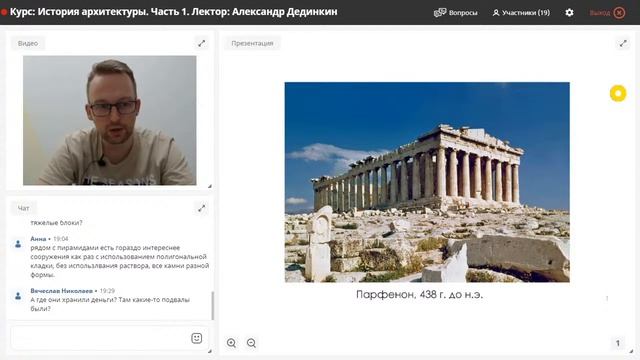Screen dimensions: 640x360
Task: Click the chat text 'тяжелые блоки?'
Action: [56, 223]
